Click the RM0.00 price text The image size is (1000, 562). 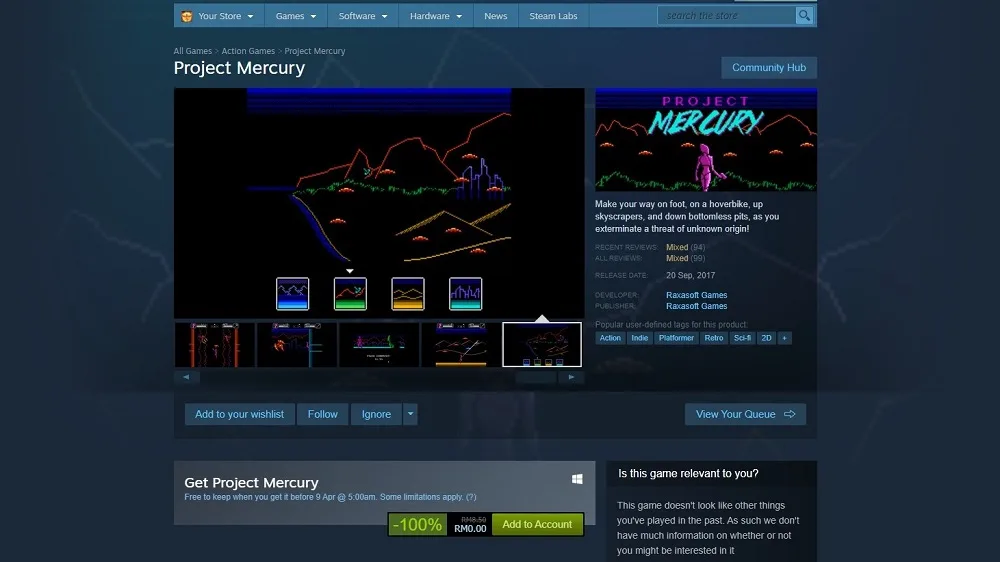(x=470, y=529)
